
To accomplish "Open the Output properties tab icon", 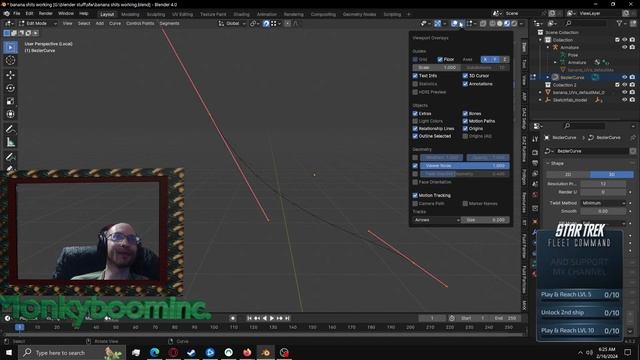I will (535, 163).
